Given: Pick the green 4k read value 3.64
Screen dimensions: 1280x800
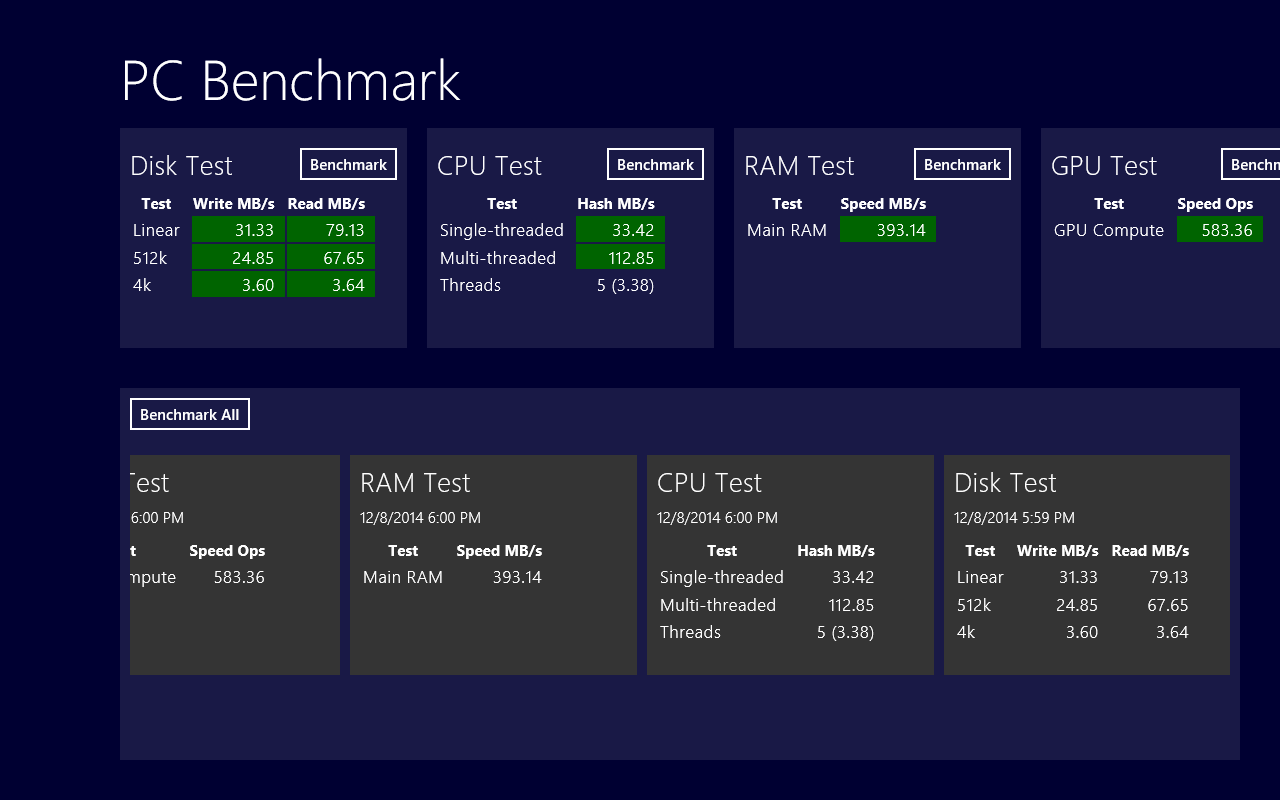Looking at the screenshot, I should click(x=331, y=285).
